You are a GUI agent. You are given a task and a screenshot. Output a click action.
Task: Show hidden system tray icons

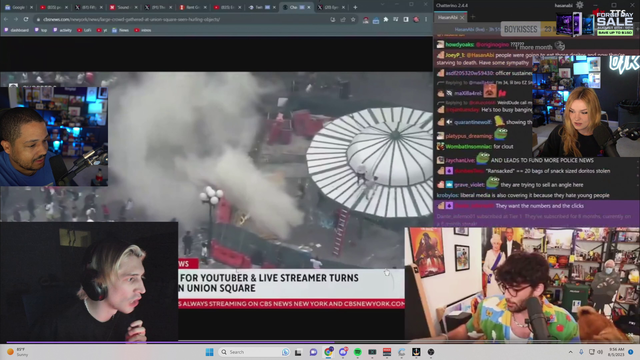pos(571,352)
